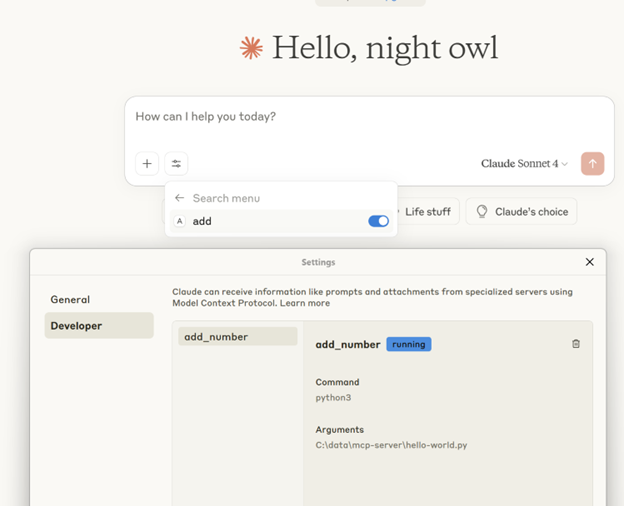Click lightbulb icon on Claude's choice chip
This screenshot has width=624, height=506.
click(482, 211)
